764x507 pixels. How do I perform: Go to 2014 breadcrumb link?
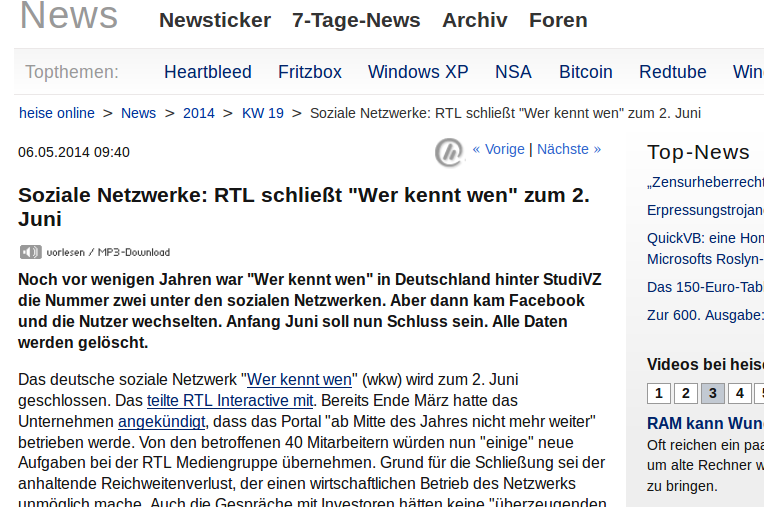(199, 113)
